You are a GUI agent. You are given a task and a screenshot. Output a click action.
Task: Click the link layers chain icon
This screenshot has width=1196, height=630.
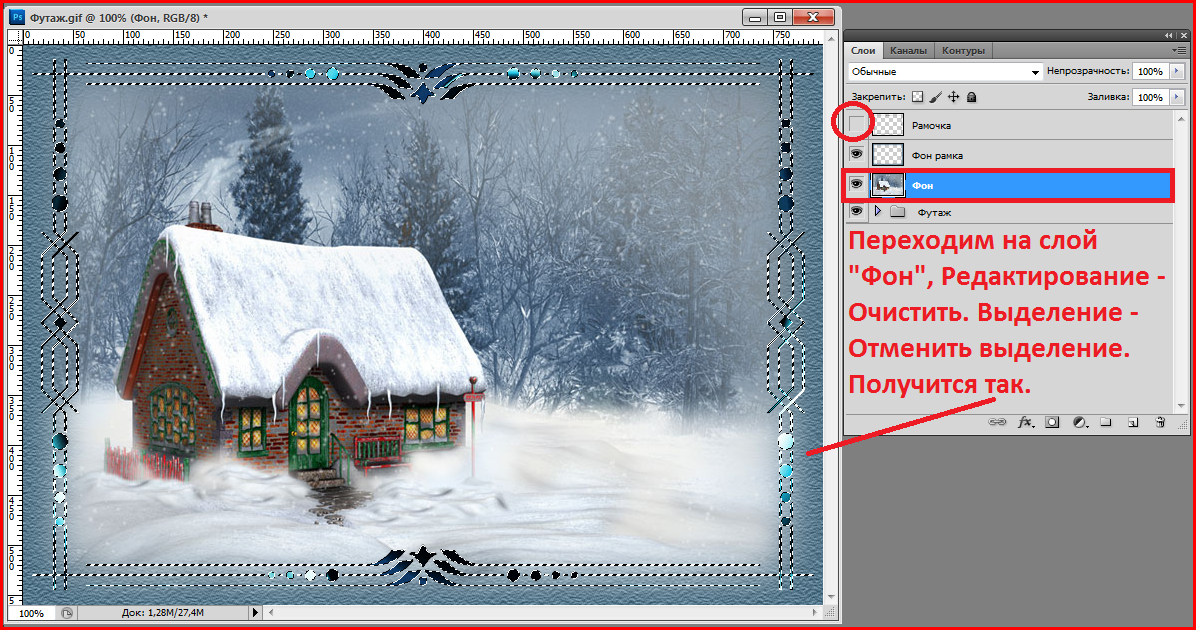(996, 422)
